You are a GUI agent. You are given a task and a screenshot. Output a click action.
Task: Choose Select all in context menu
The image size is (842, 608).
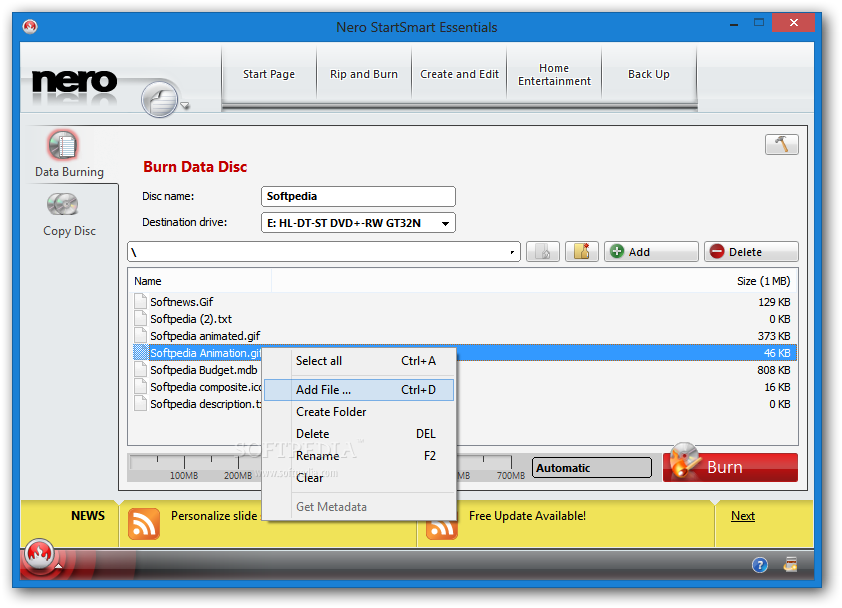pos(359,361)
